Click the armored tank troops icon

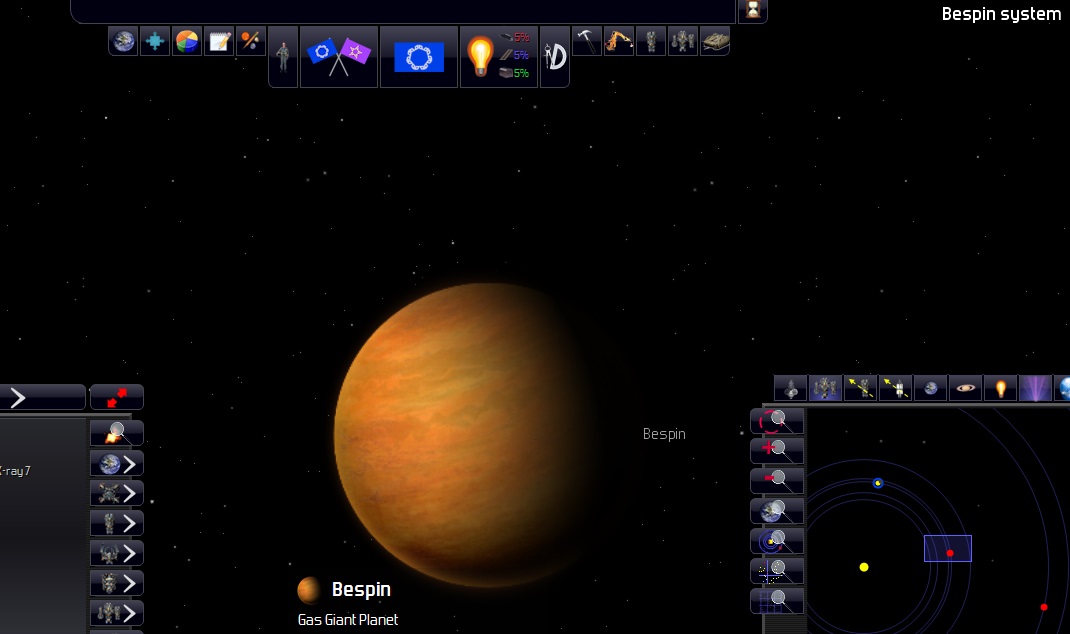[x=714, y=41]
